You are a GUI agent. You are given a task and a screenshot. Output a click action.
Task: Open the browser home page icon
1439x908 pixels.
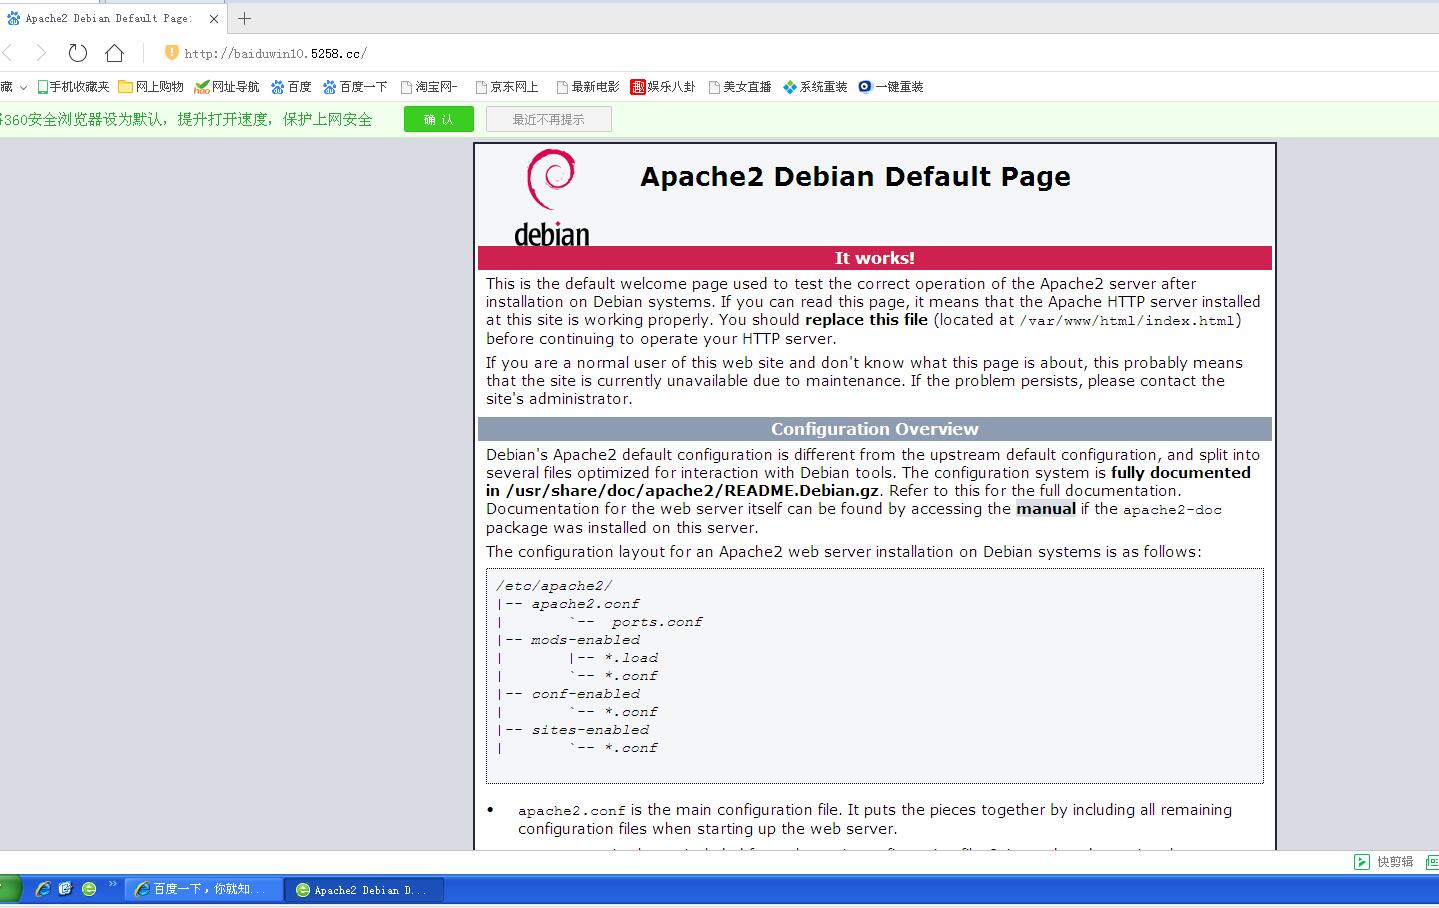[115, 53]
